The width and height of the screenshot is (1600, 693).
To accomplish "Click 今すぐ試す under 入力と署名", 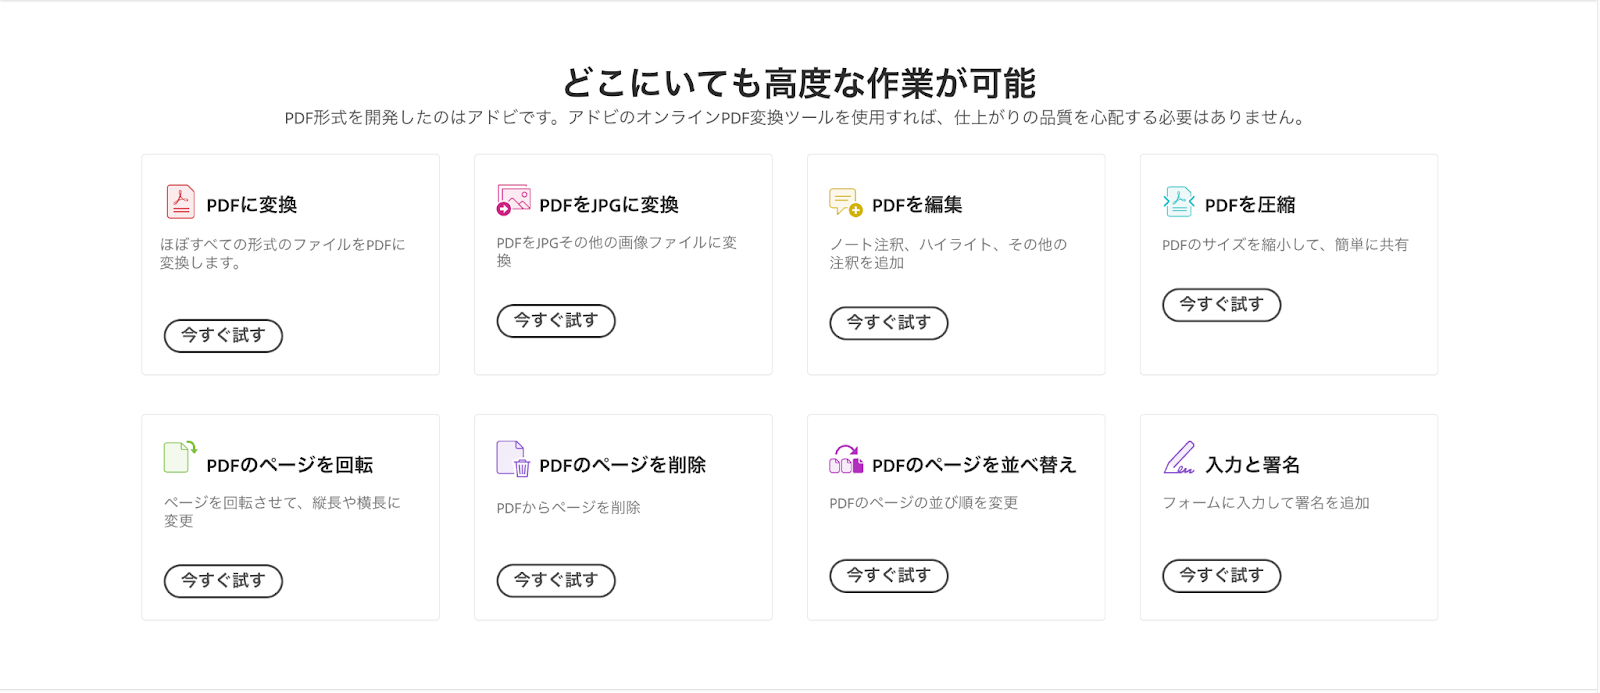I will pos(1222,576).
